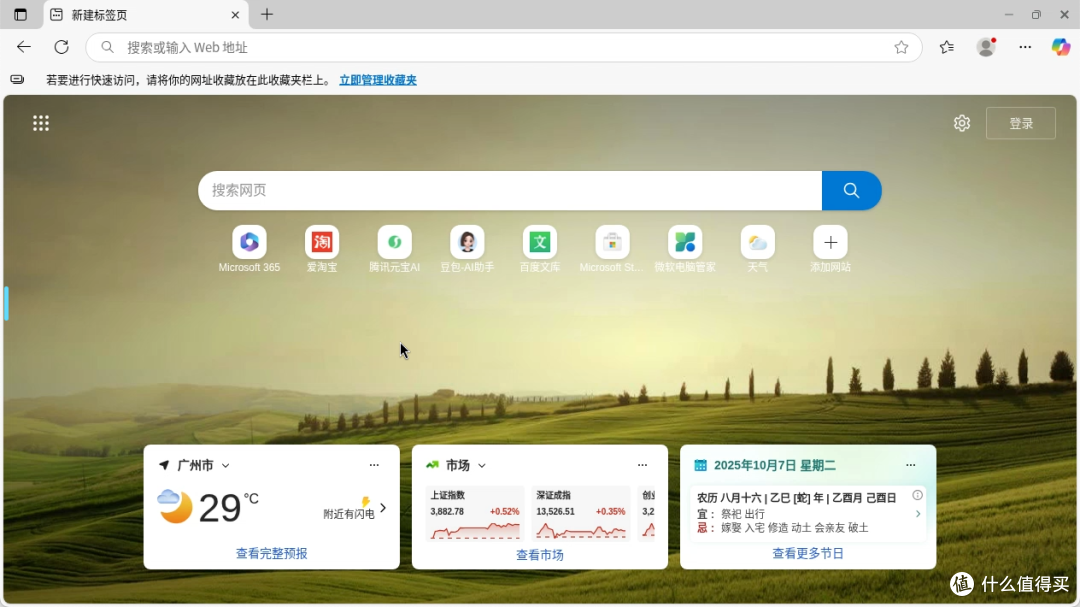Open the 微软电脑管家 shortcut icon

685,242
